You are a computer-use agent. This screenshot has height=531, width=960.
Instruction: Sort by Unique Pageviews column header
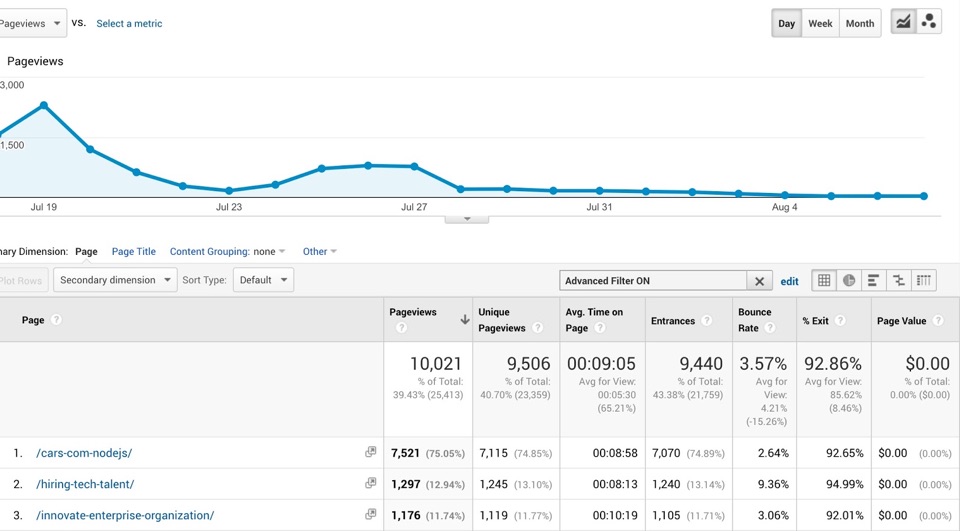pos(502,320)
